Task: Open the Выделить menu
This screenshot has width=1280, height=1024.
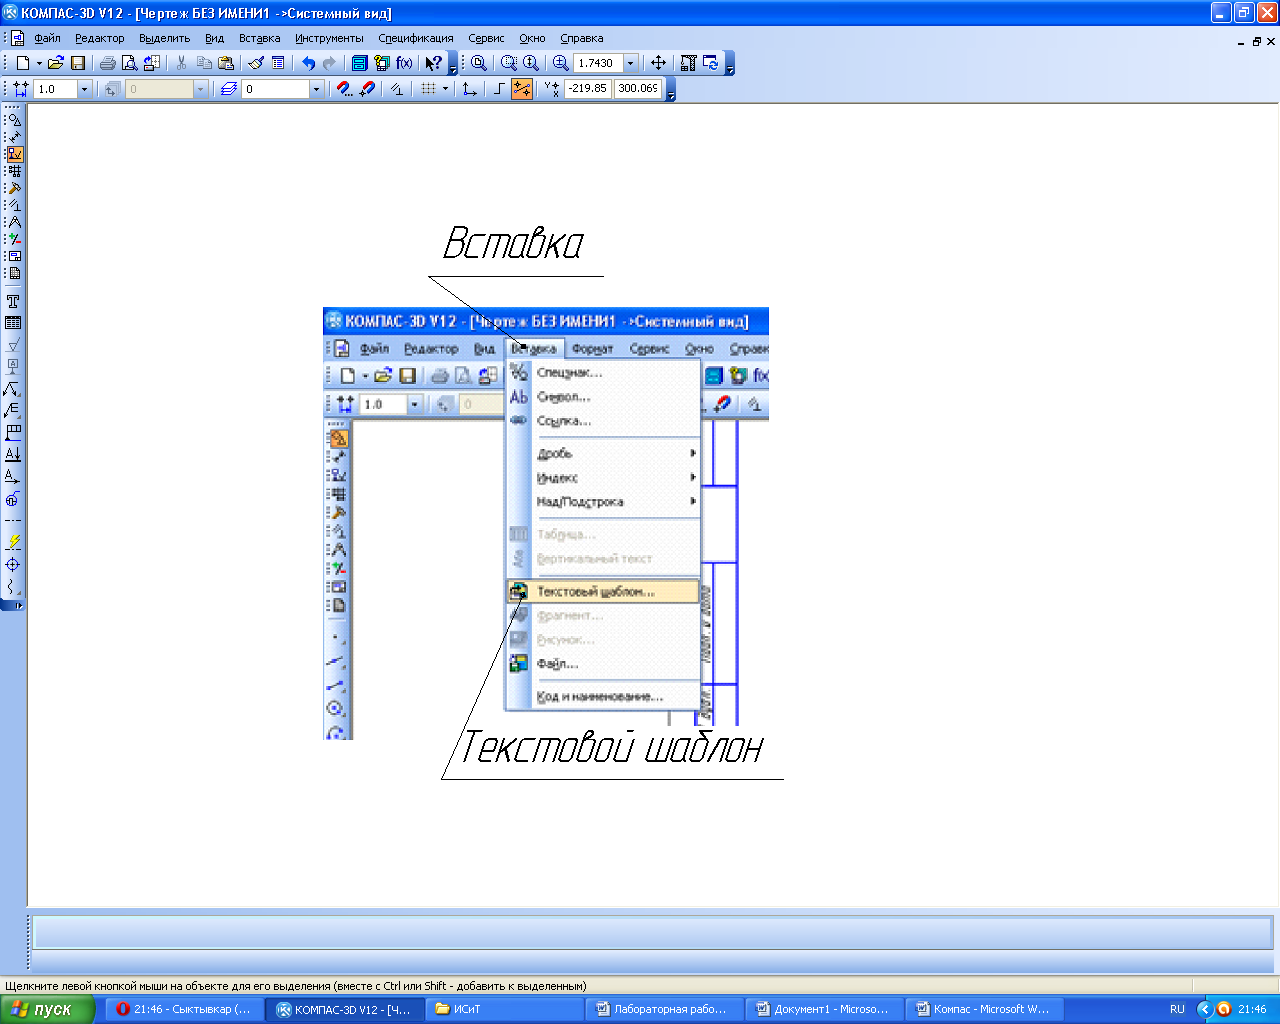Action: click(x=165, y=38)
